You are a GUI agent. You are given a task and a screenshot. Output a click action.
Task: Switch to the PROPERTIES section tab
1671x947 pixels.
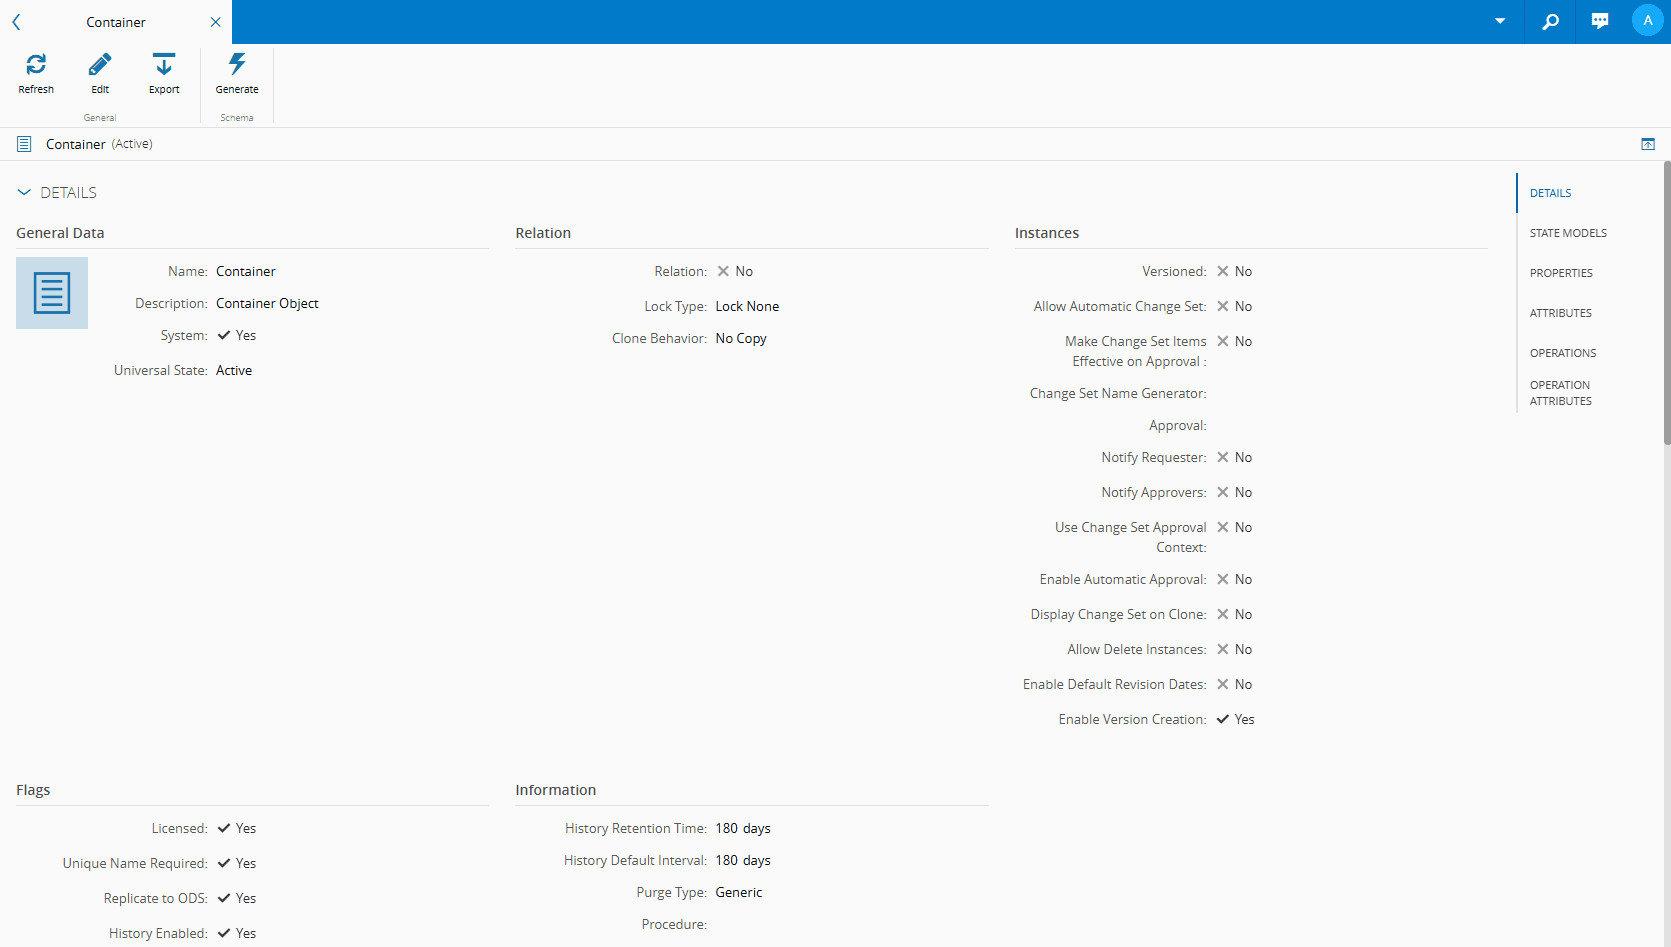tap(1562, 272)
